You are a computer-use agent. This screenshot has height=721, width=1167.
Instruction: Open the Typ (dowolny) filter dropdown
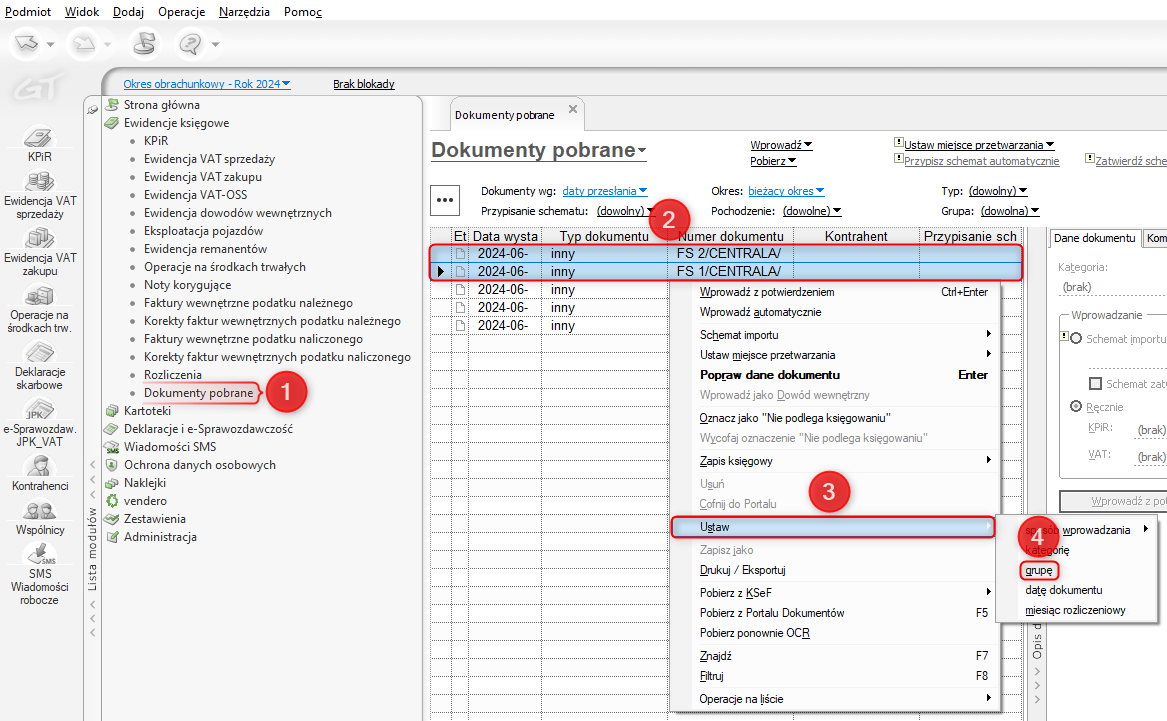tap(998, 191)
